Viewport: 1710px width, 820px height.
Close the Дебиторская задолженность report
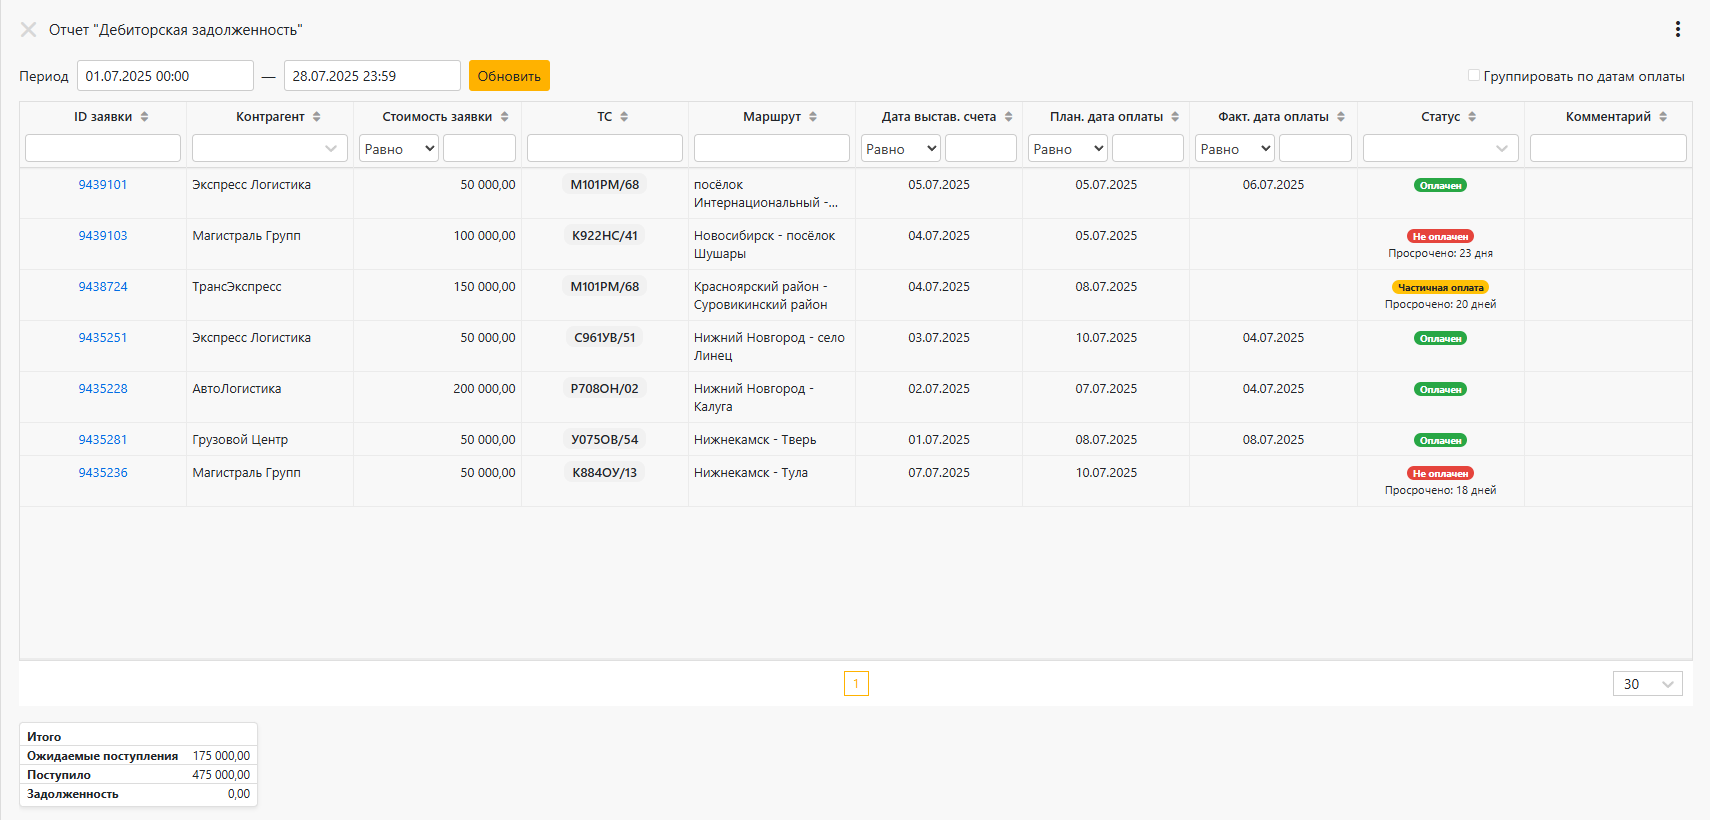[x=28, y=30]
